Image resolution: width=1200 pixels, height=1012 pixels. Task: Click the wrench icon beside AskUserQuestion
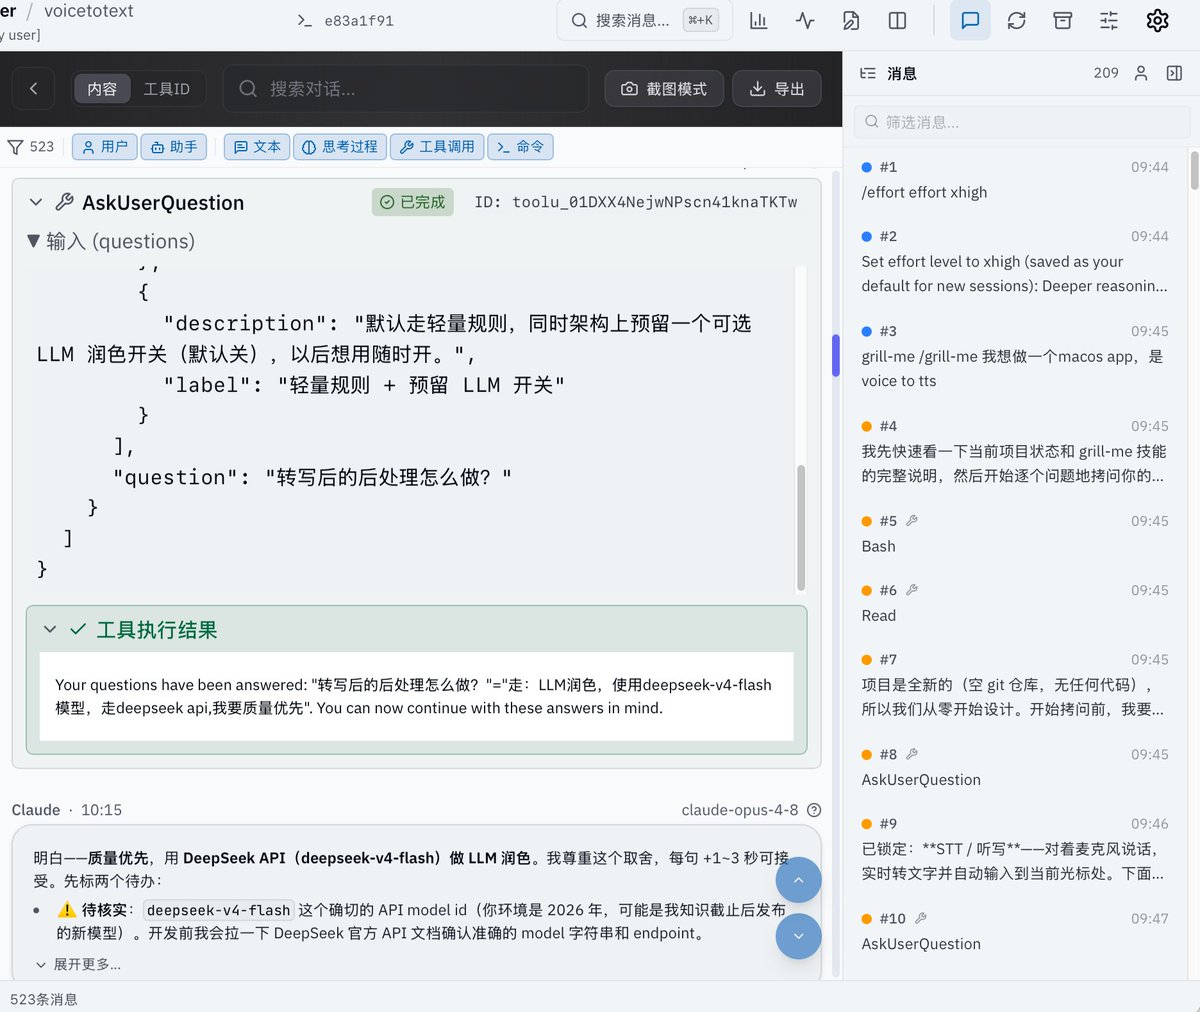pos(64,202)
